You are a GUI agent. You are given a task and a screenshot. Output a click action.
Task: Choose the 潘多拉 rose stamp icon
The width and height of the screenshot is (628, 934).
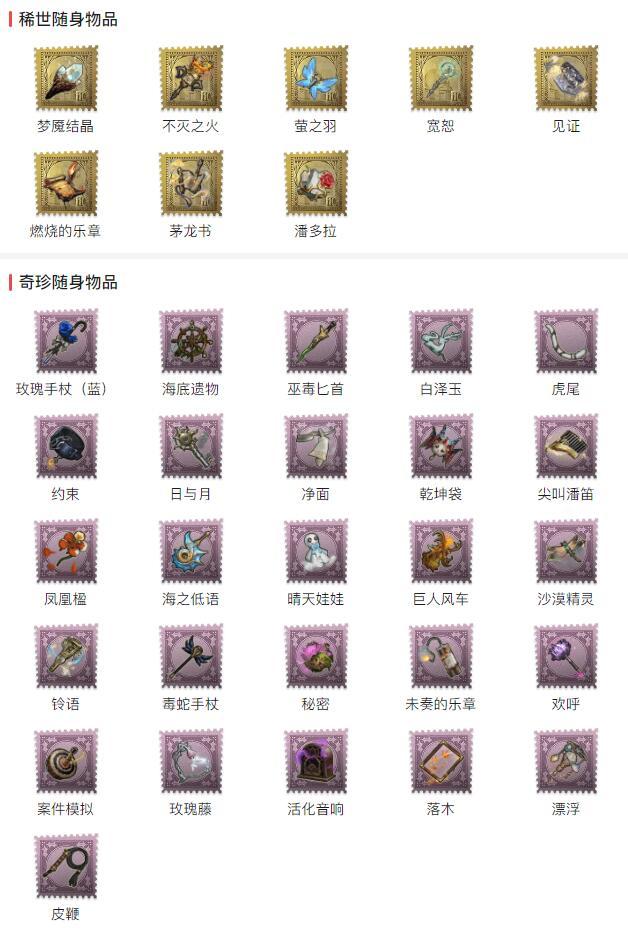[316, 183]
